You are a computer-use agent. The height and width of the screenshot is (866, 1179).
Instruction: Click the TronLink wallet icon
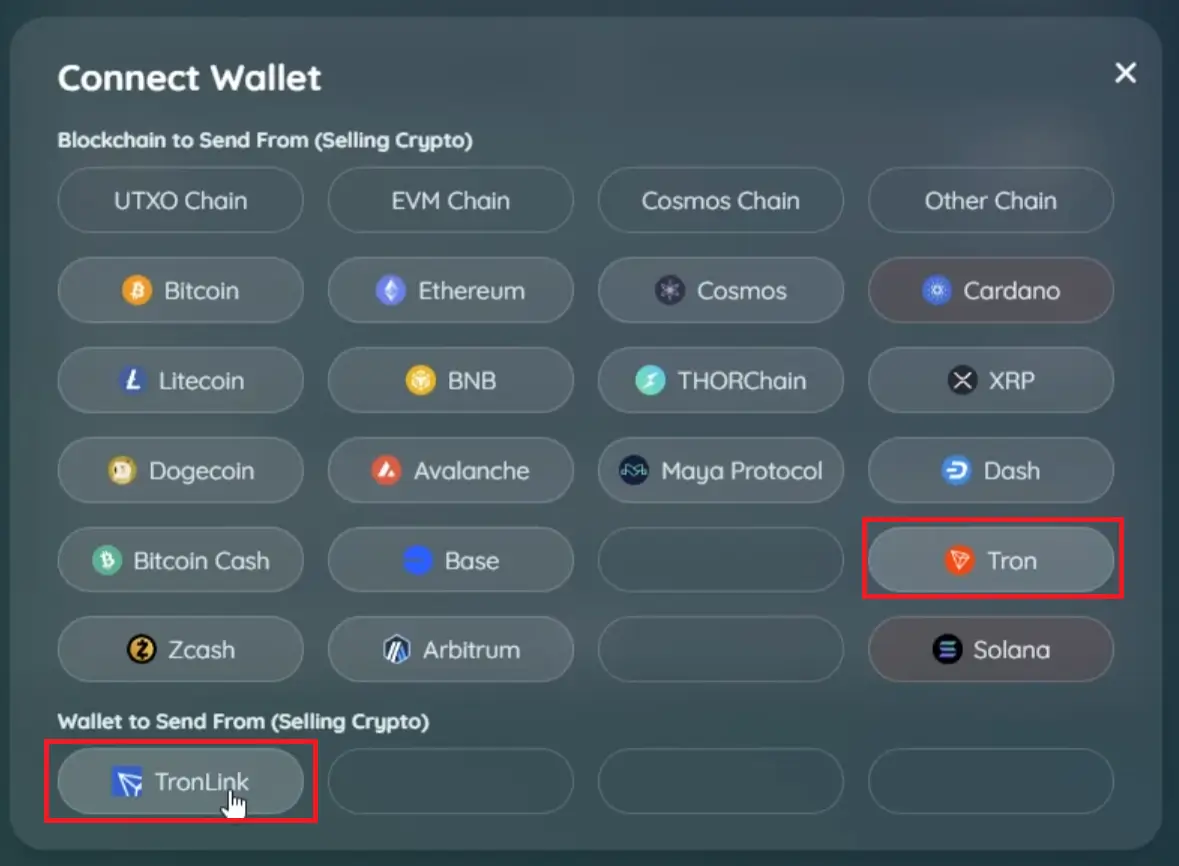127,782
